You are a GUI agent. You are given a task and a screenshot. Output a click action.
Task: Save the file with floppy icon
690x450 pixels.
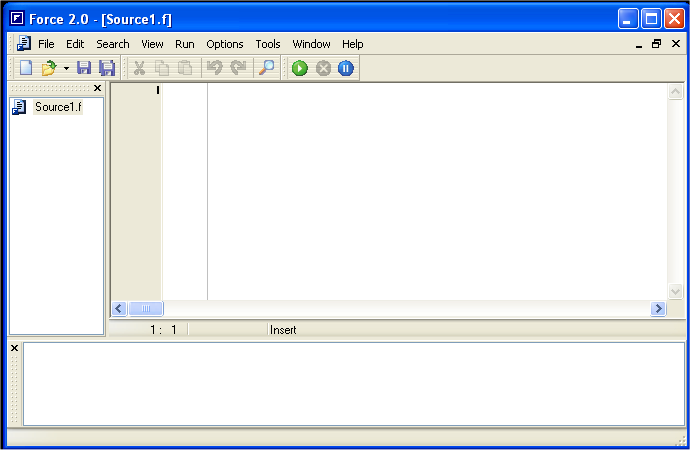point(84,68)
